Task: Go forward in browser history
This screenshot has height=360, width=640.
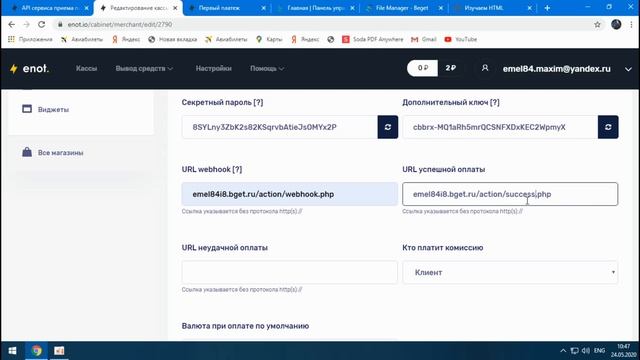Action: 27,24
